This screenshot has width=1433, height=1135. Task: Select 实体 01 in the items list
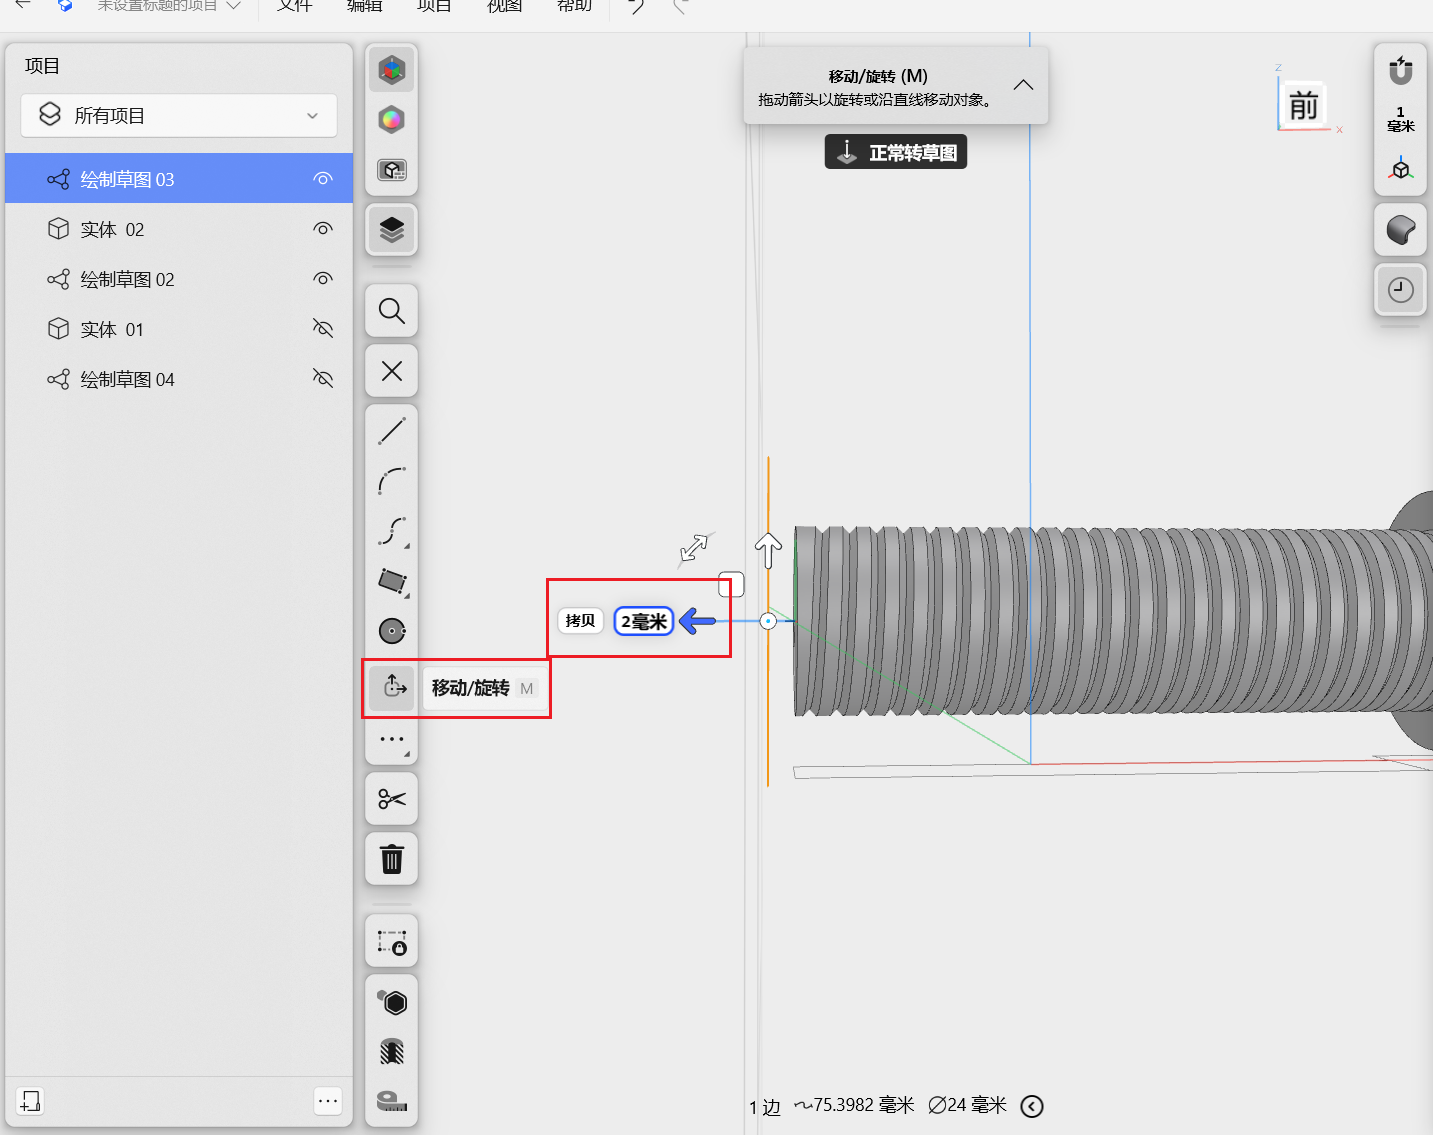179,329
